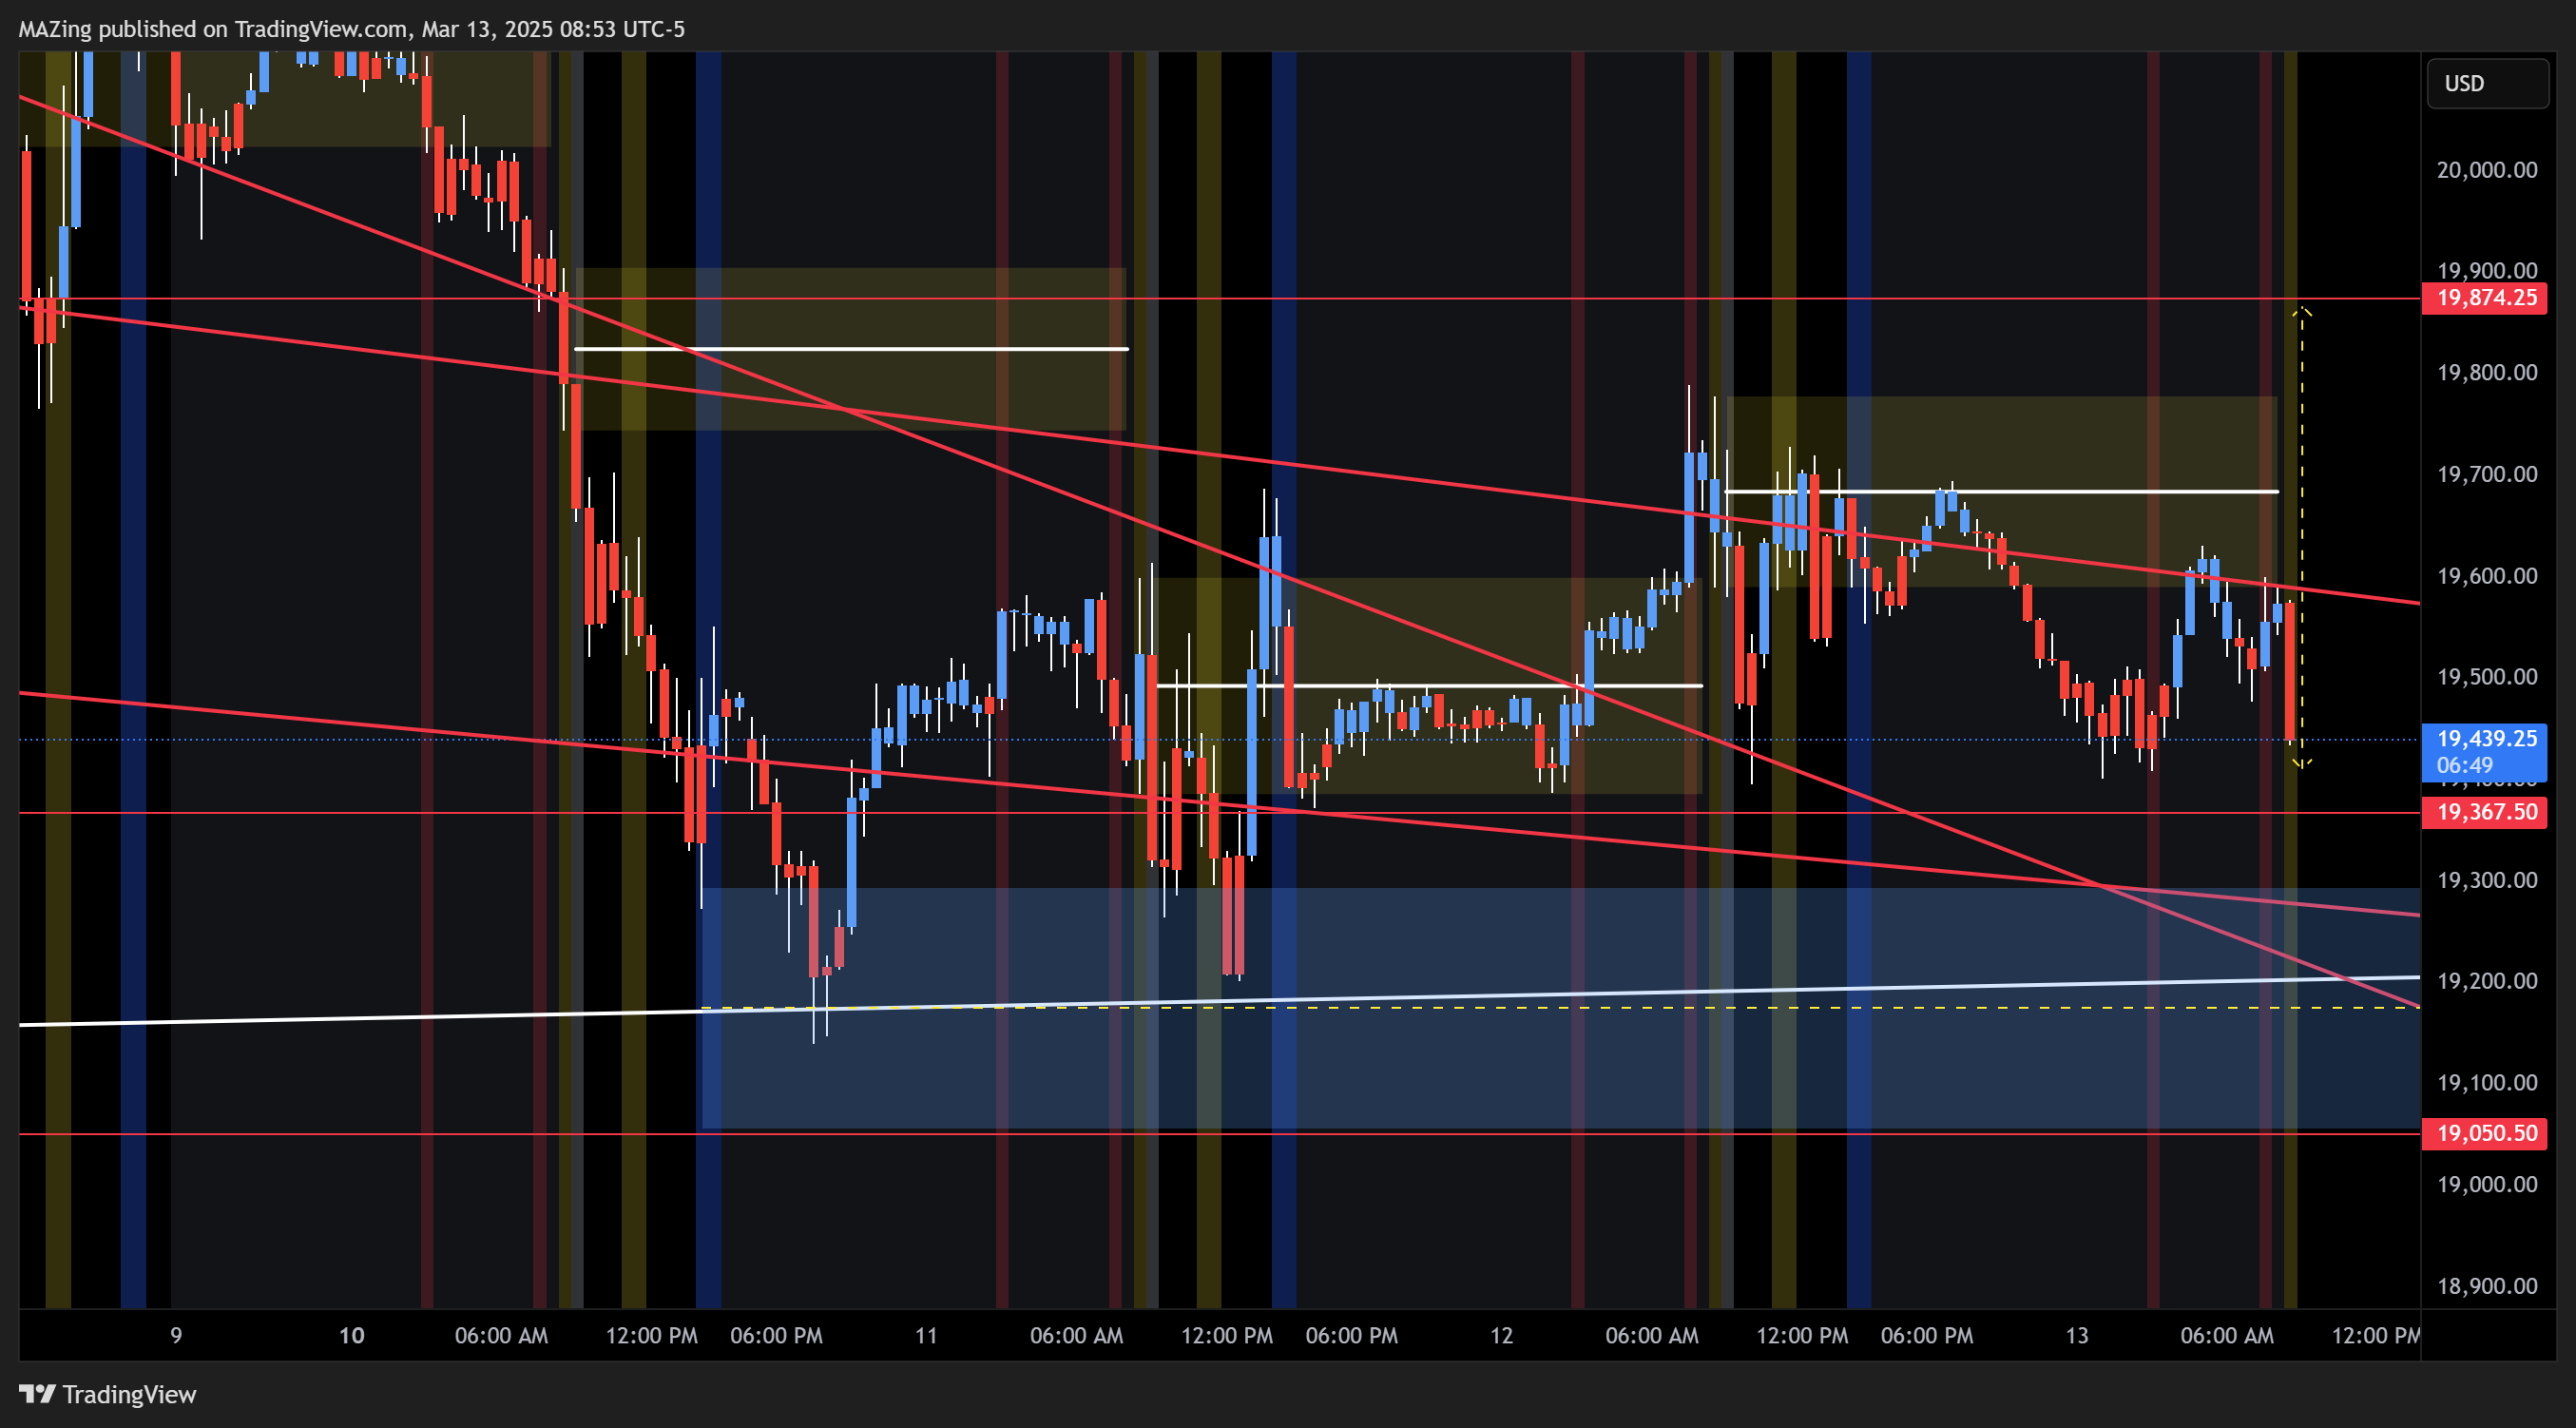Click 06:00 PM label before date 11

(x=776, y=1335)
